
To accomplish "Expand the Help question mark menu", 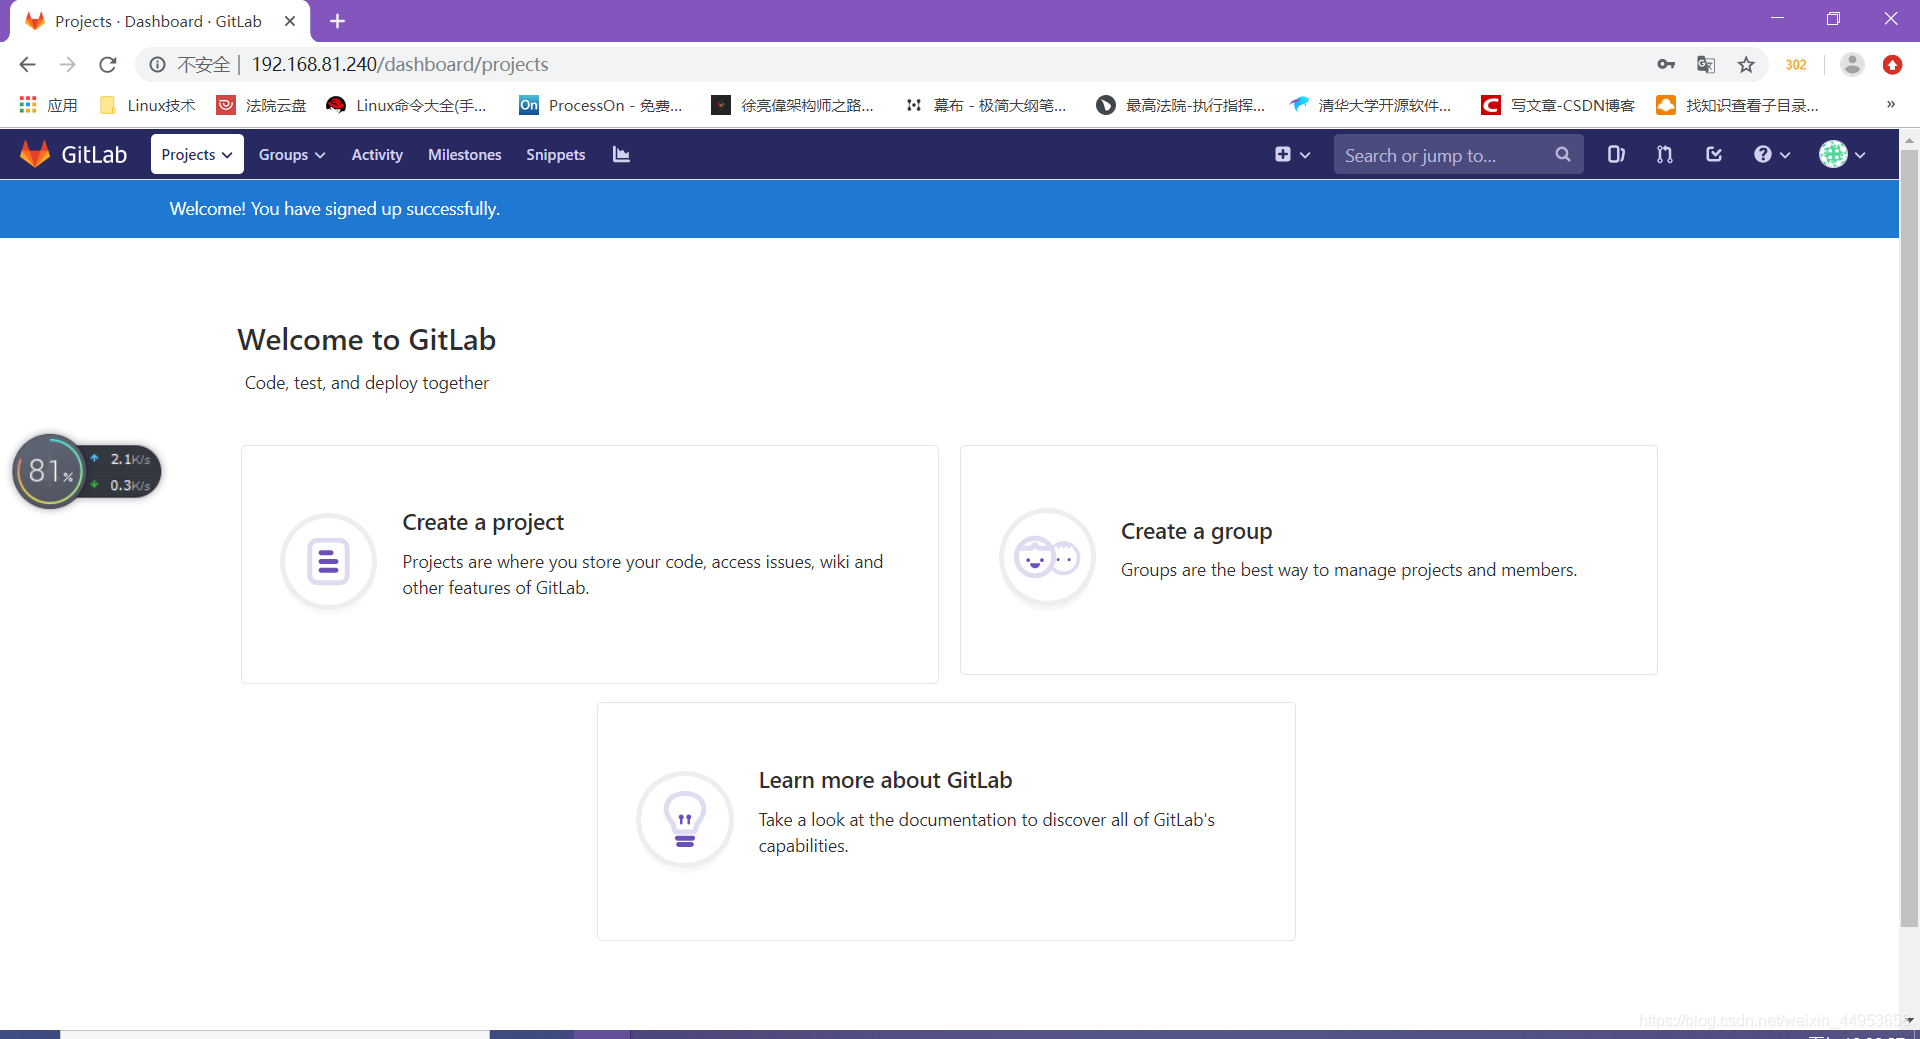I will click(x=1772, y=154).
